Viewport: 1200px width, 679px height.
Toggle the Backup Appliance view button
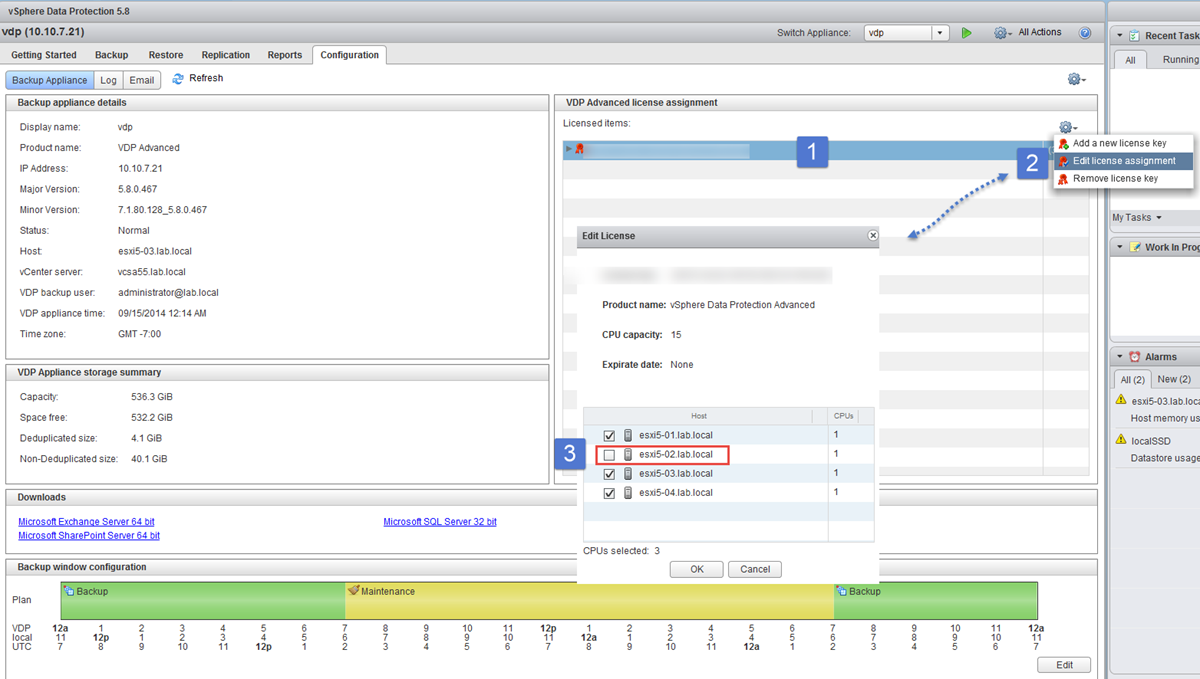[50, 80]
